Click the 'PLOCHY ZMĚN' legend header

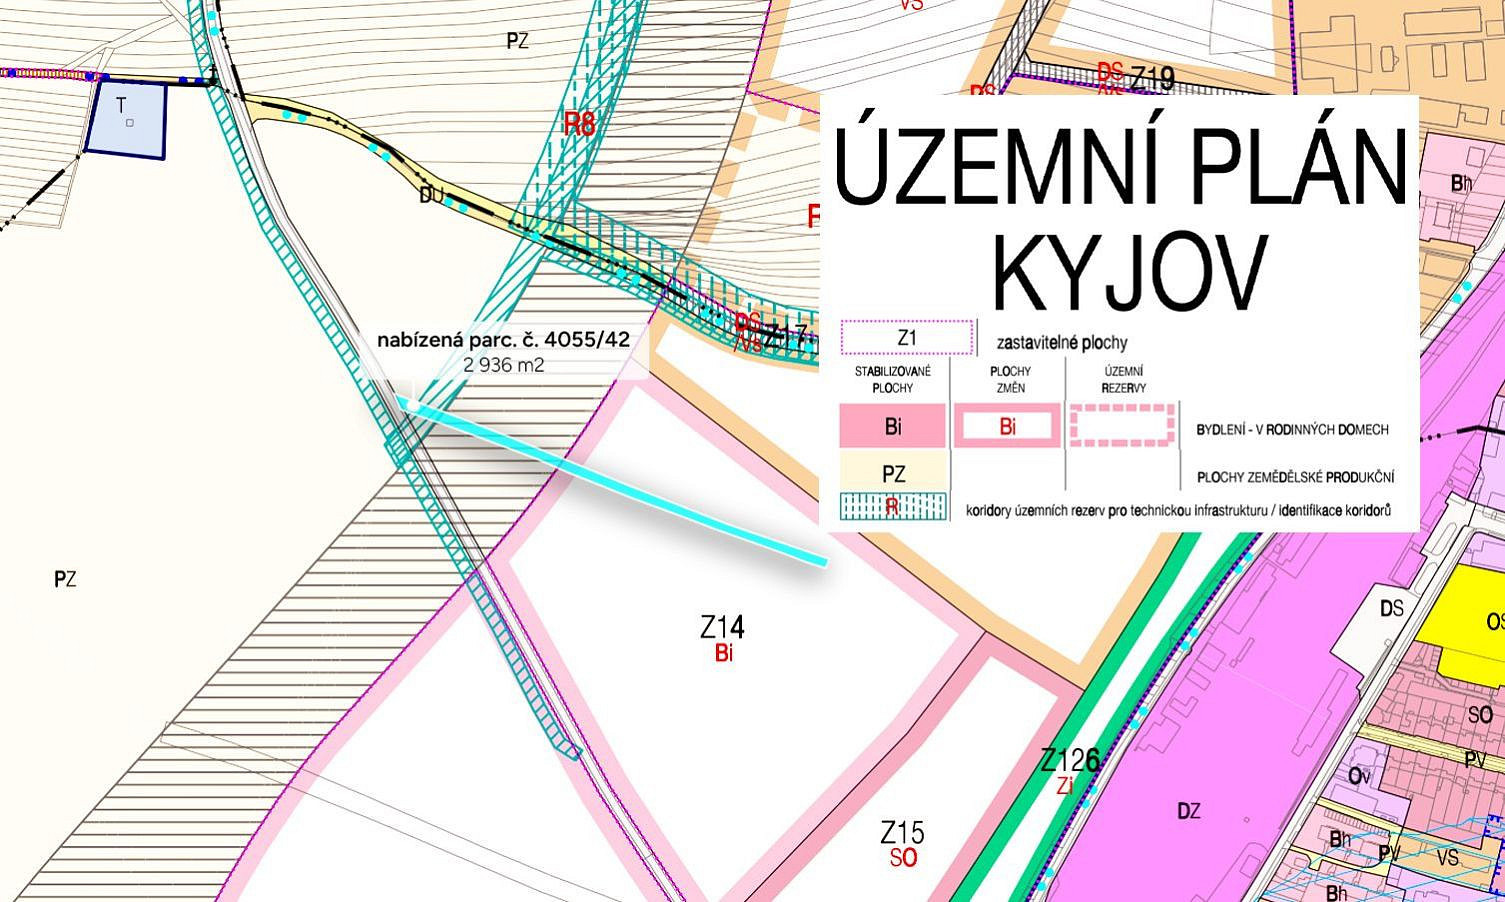[1008, 379]
